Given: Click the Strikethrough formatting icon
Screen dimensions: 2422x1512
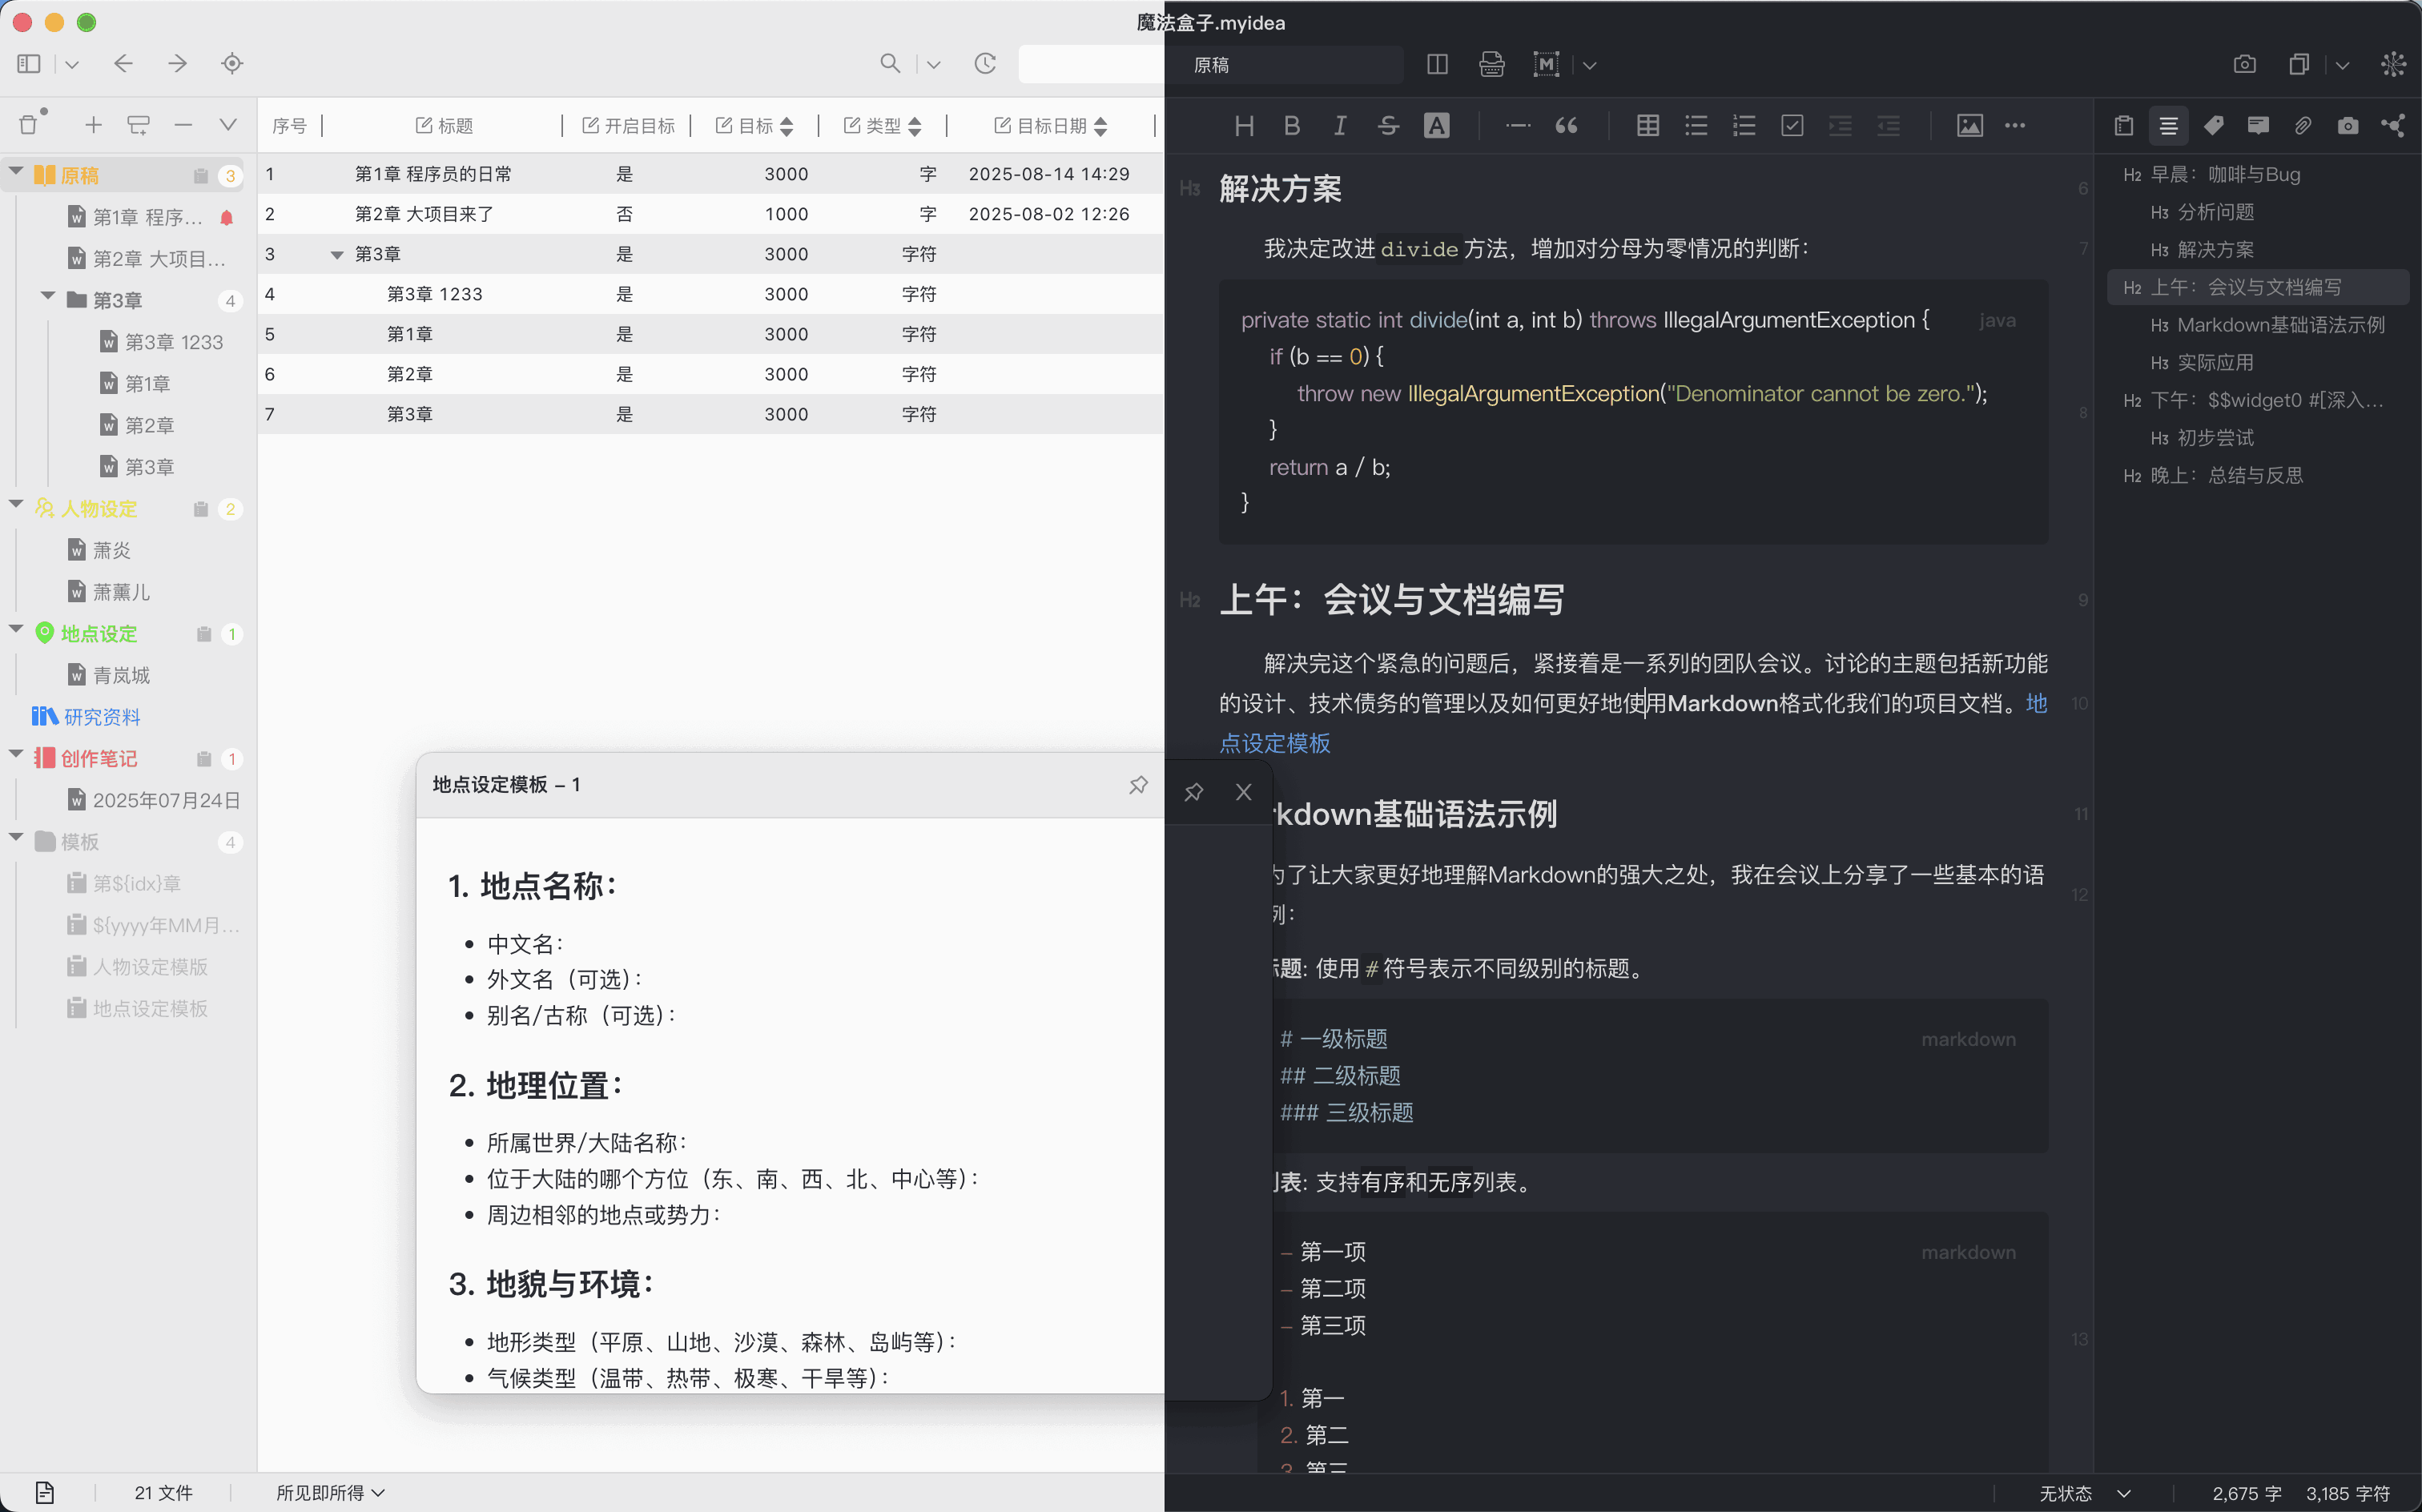Looking at the screenshot, I should (x=1388, y=125).
